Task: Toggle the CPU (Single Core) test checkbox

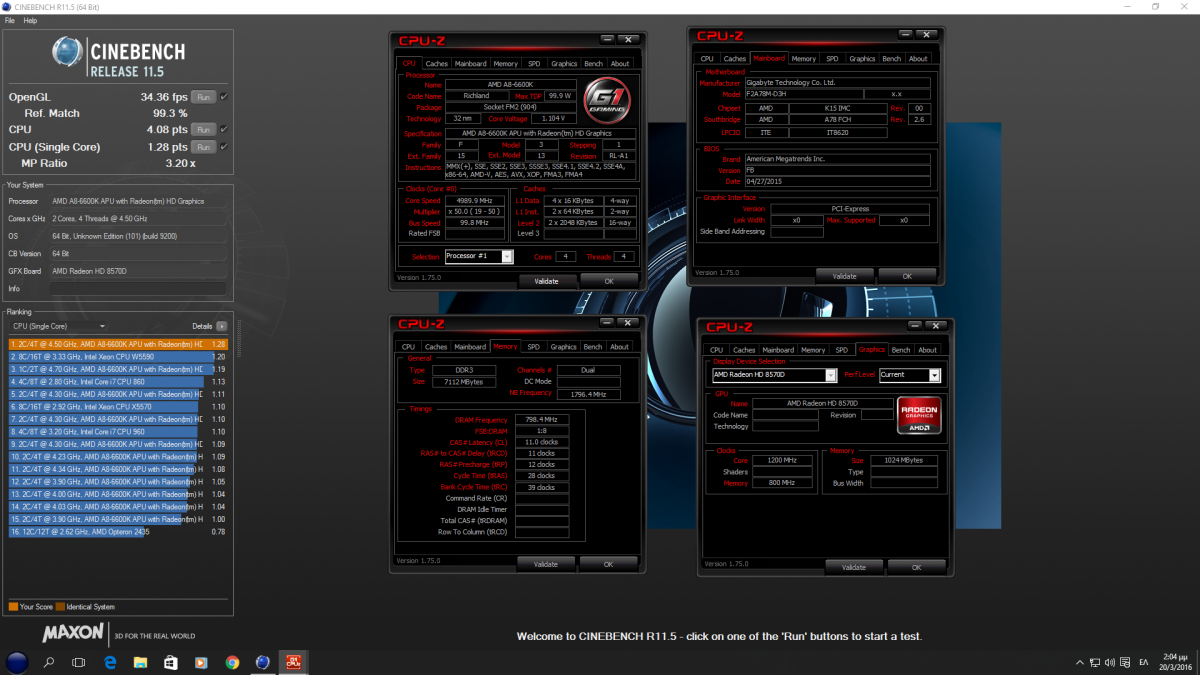Action: (x=223, y=147)
